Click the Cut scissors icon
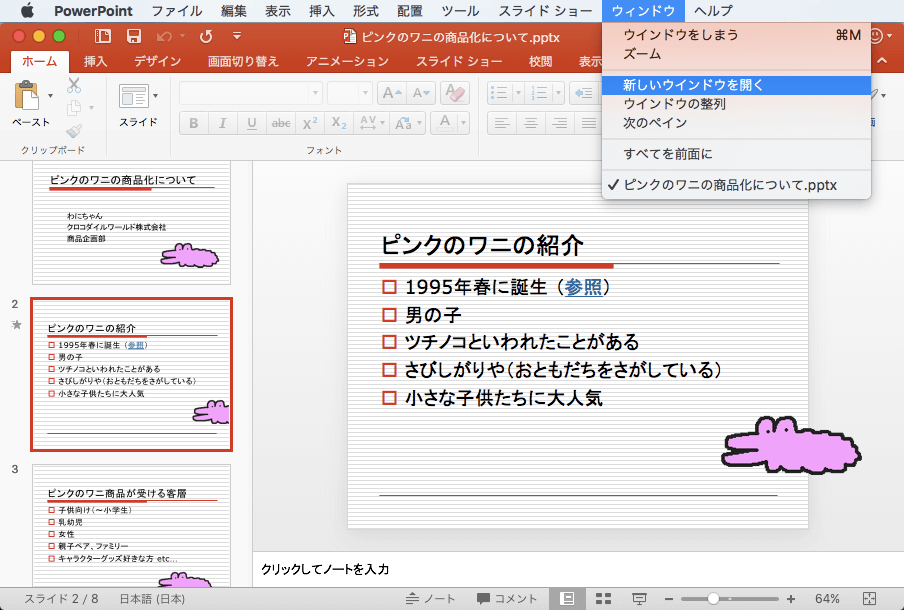904x610 pixels. 74,86
